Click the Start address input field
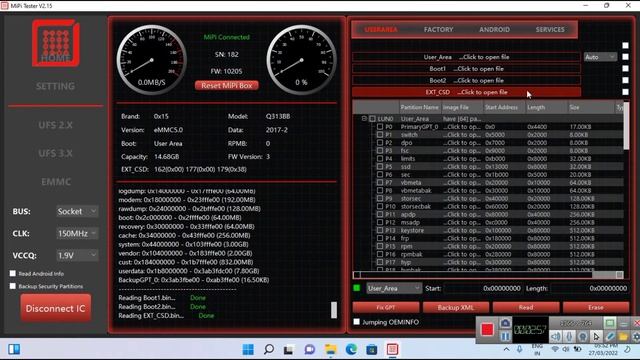640x360 pixels. tap(482, 289)
